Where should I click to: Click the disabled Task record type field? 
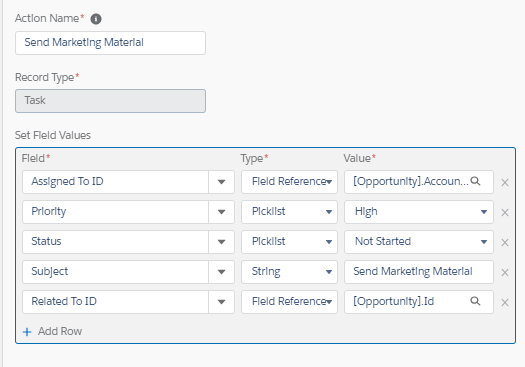(110, 101)
